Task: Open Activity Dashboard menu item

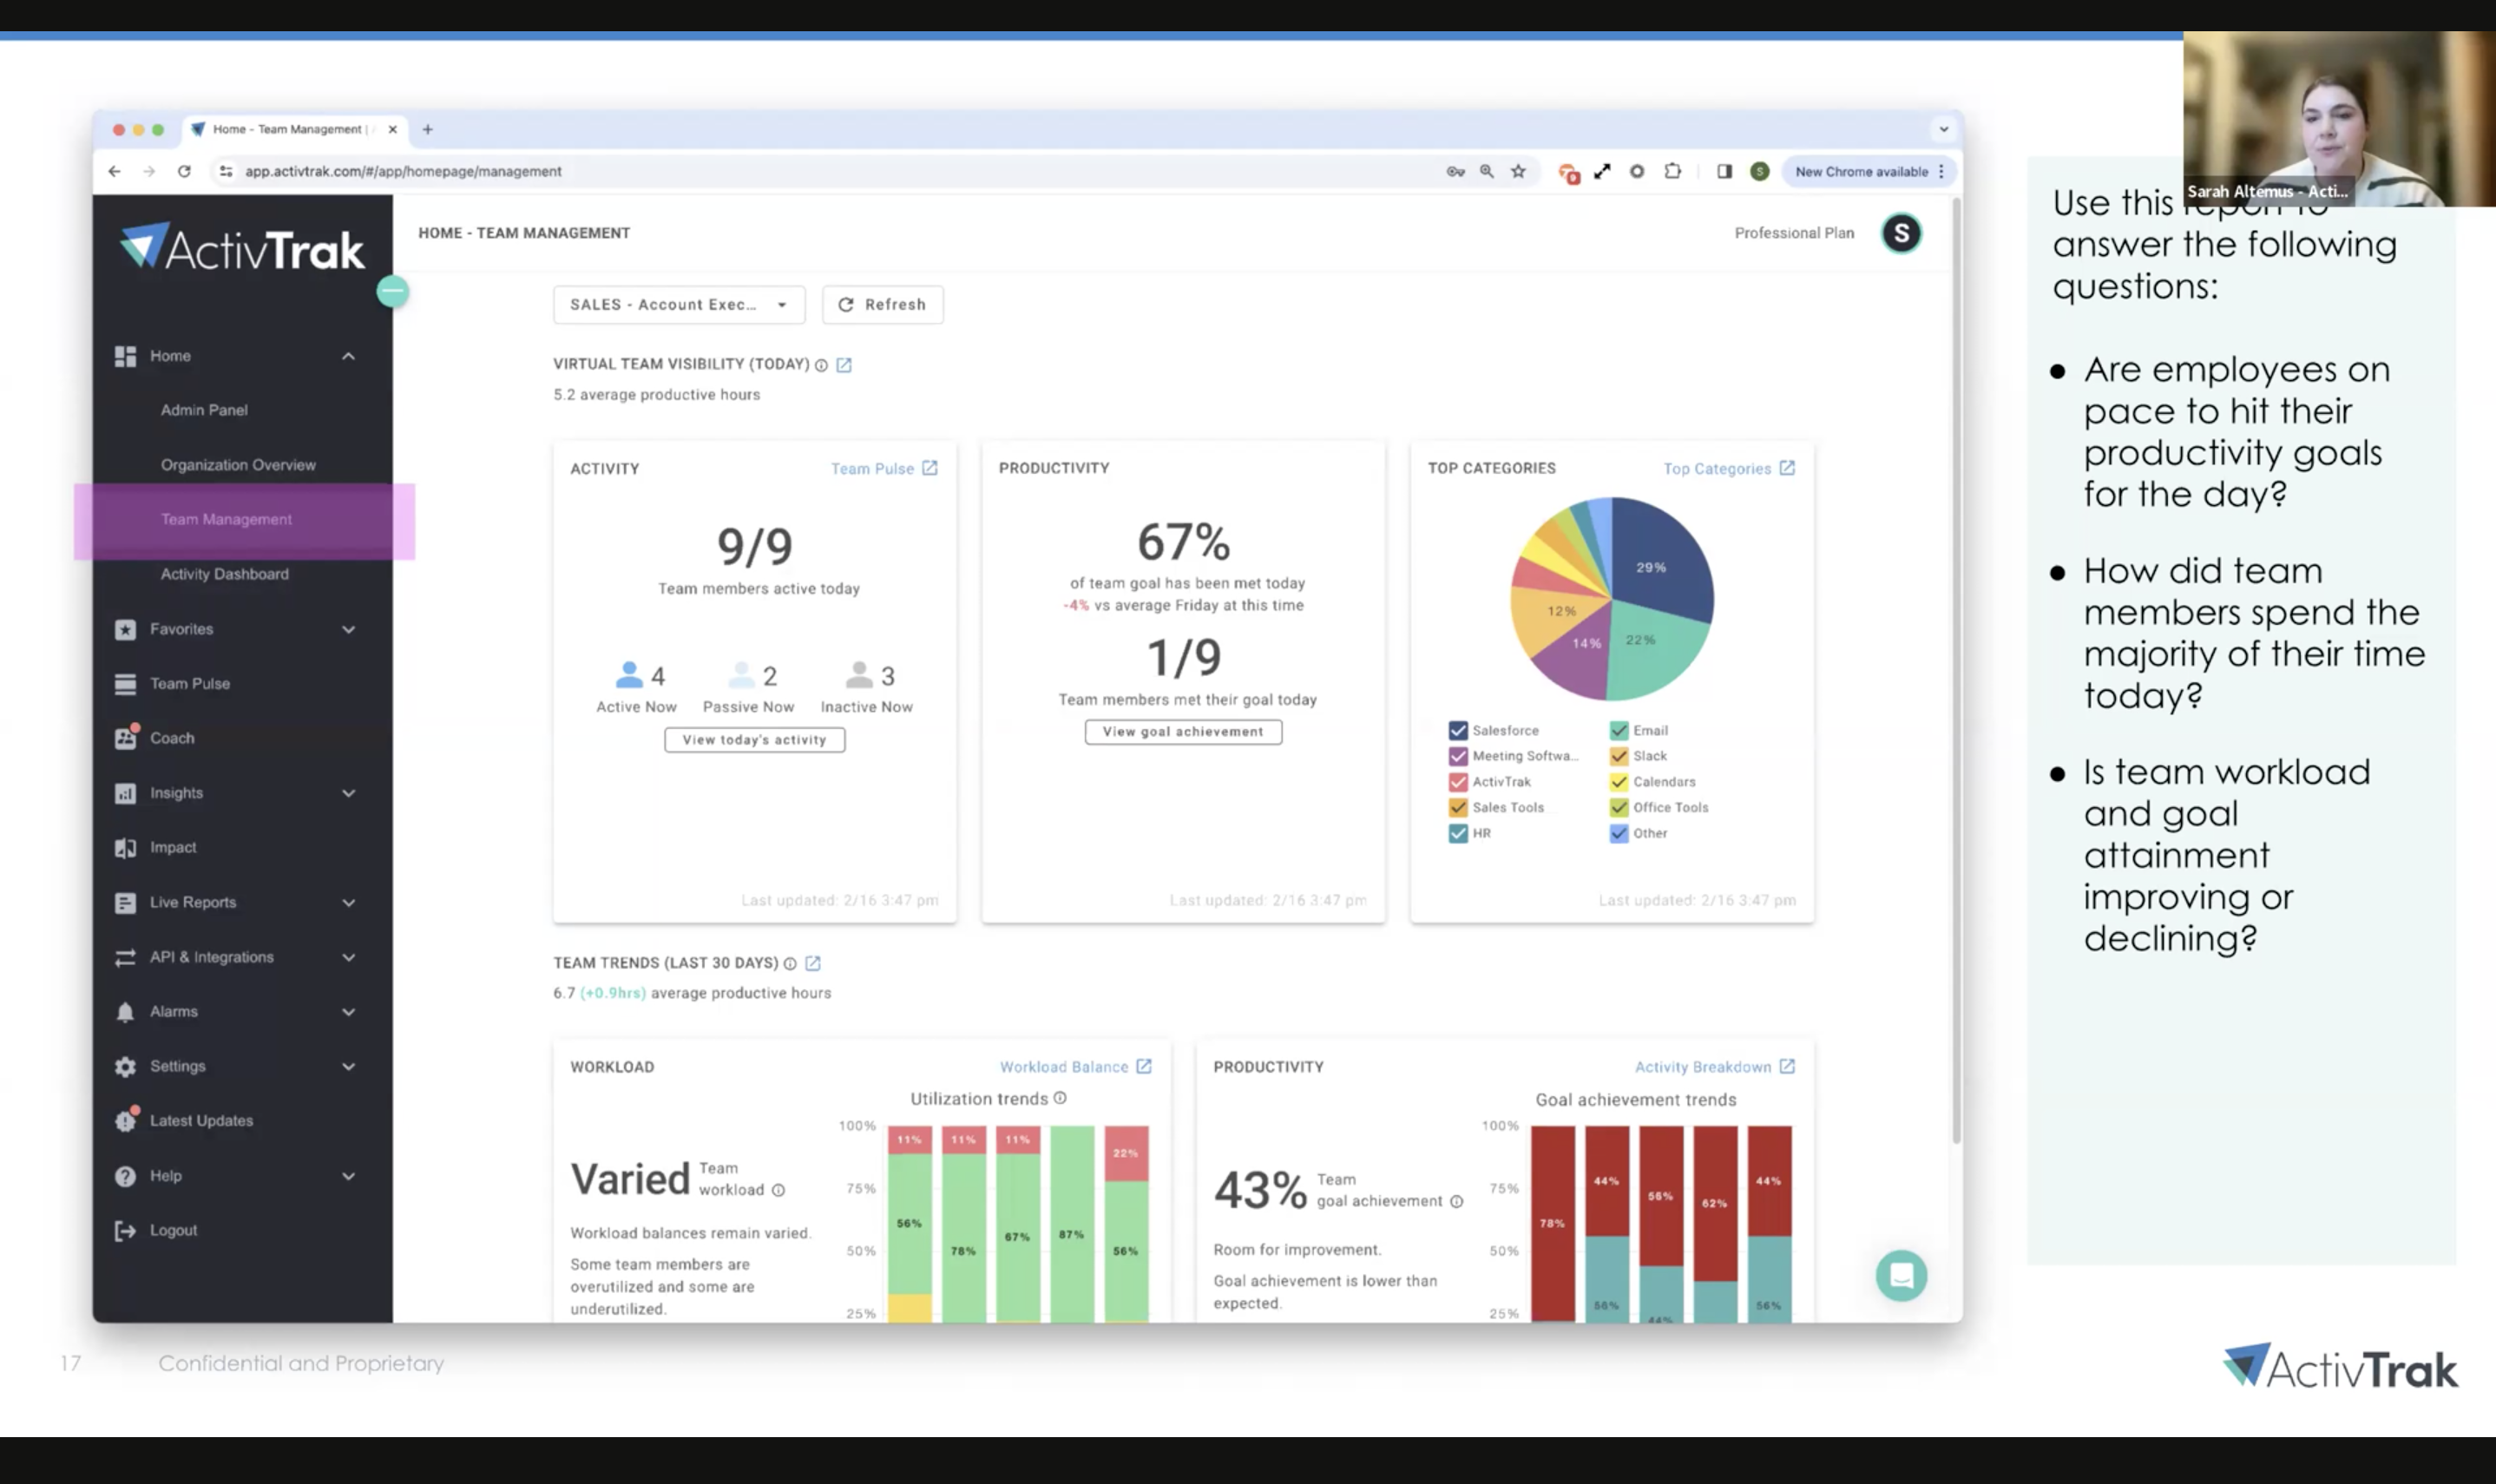Action: pos(224,574)
